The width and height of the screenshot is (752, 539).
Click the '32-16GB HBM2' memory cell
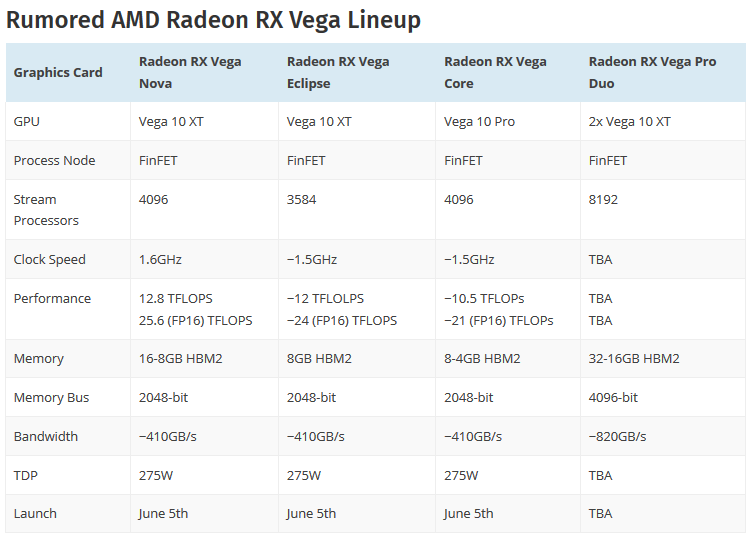click(634, 358)
